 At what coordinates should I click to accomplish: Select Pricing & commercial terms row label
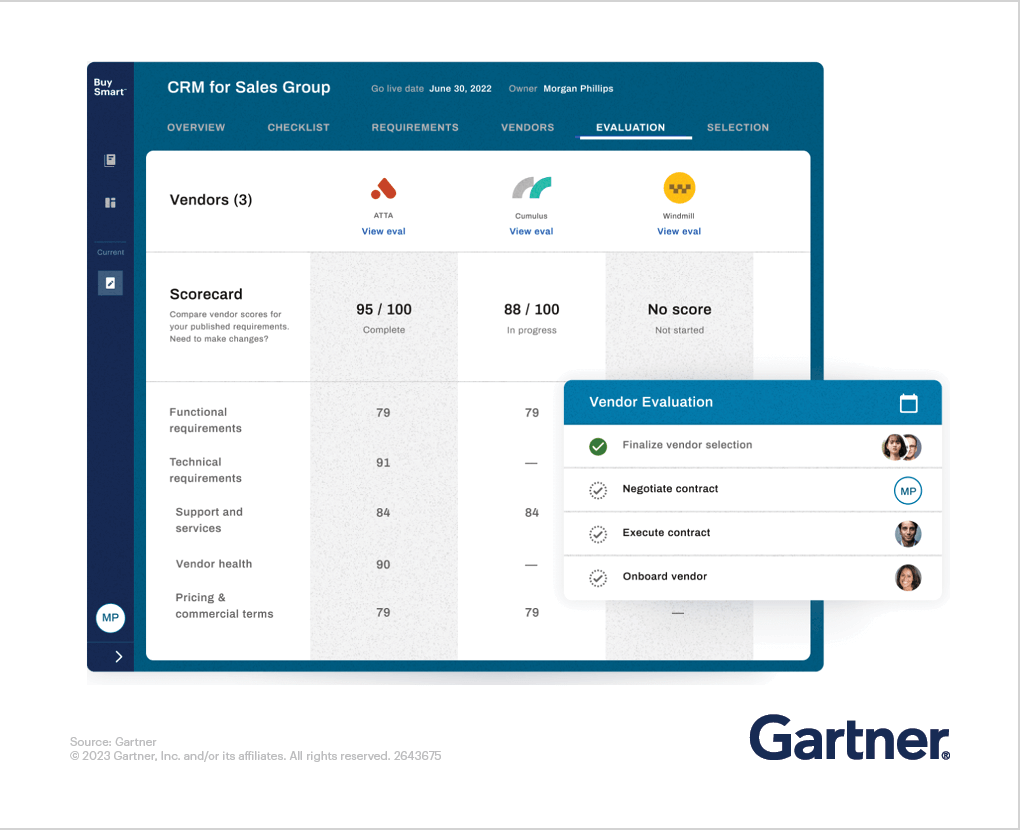tap(224, 606)
